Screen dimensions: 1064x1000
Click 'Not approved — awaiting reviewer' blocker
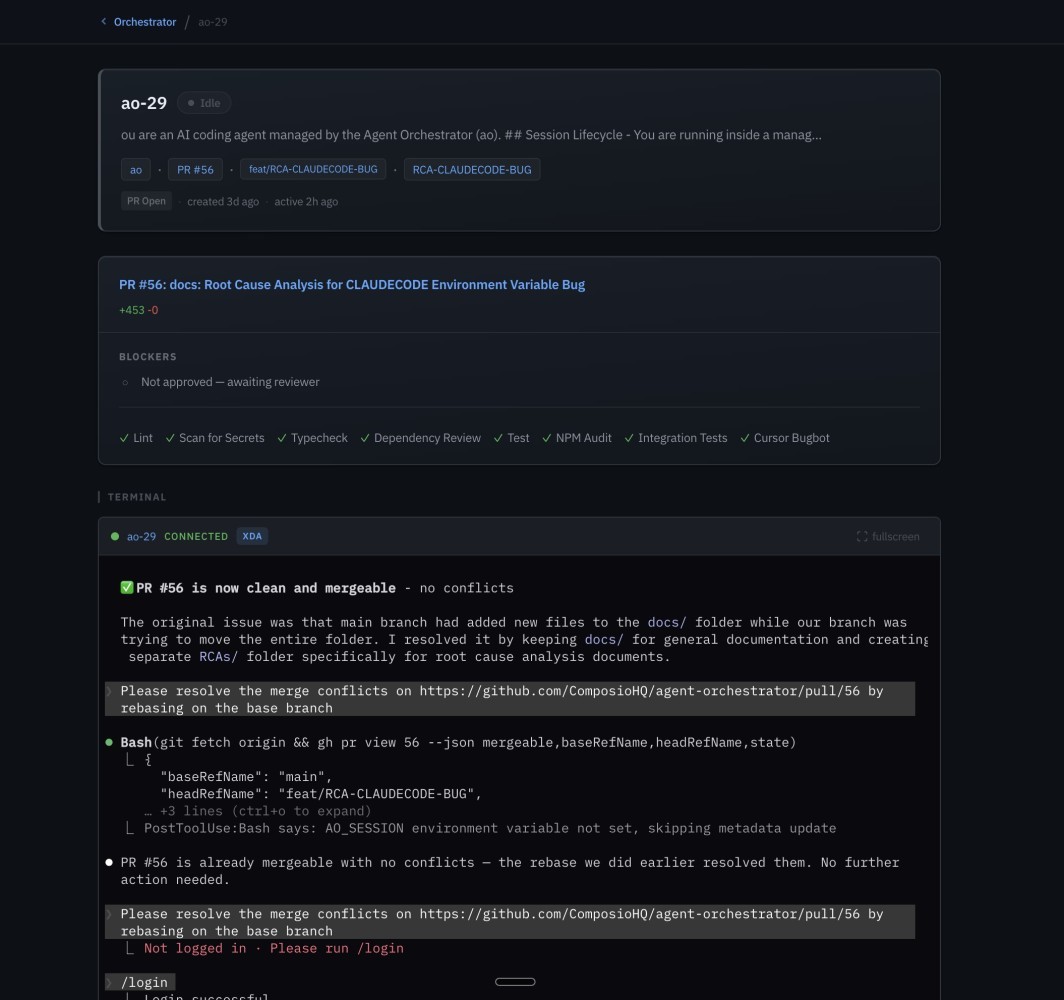click(230, 382)
